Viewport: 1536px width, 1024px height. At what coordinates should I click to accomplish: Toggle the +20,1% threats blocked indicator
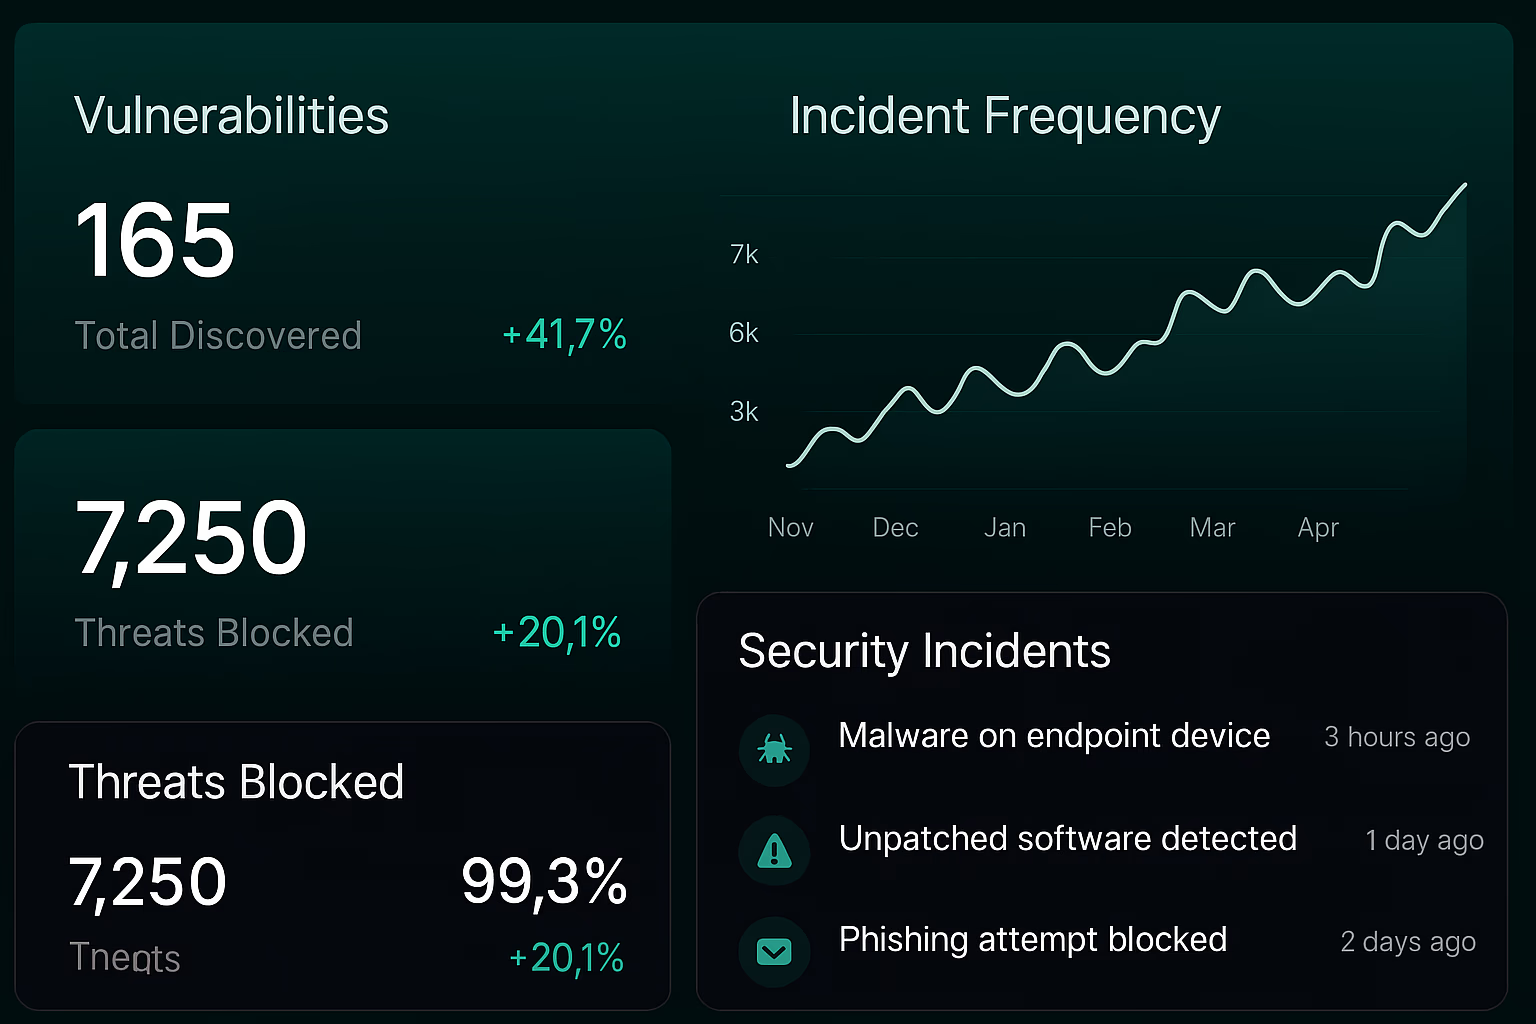pyautogui.click(x=556, y=632)
